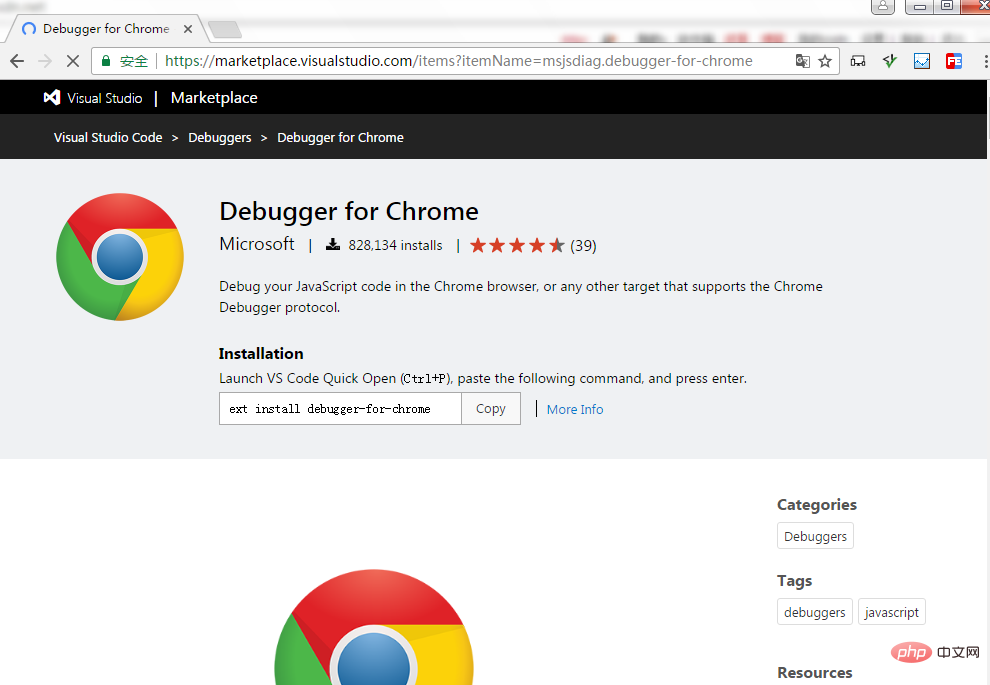
Task: Click the ext install command text field
Action: coord(340,409)
